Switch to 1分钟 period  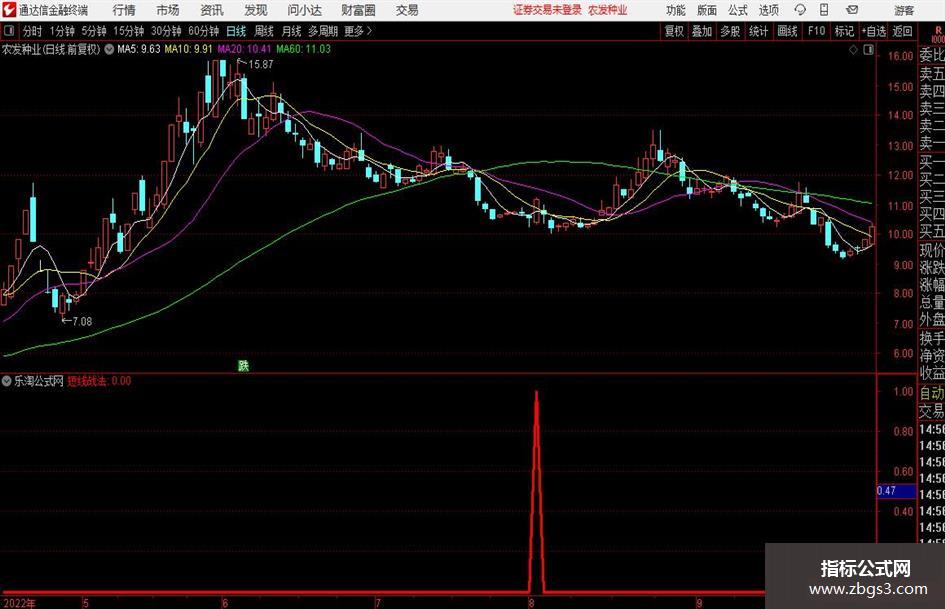pos(62,31)
